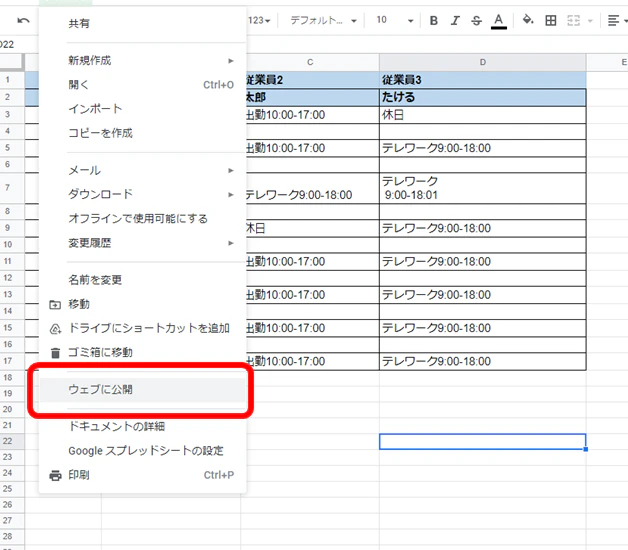Viewport: 628px width, 550px height.
Task: Click テレワーク9:00-18:00 cell in column C
Action: click(x=312, y=188)
